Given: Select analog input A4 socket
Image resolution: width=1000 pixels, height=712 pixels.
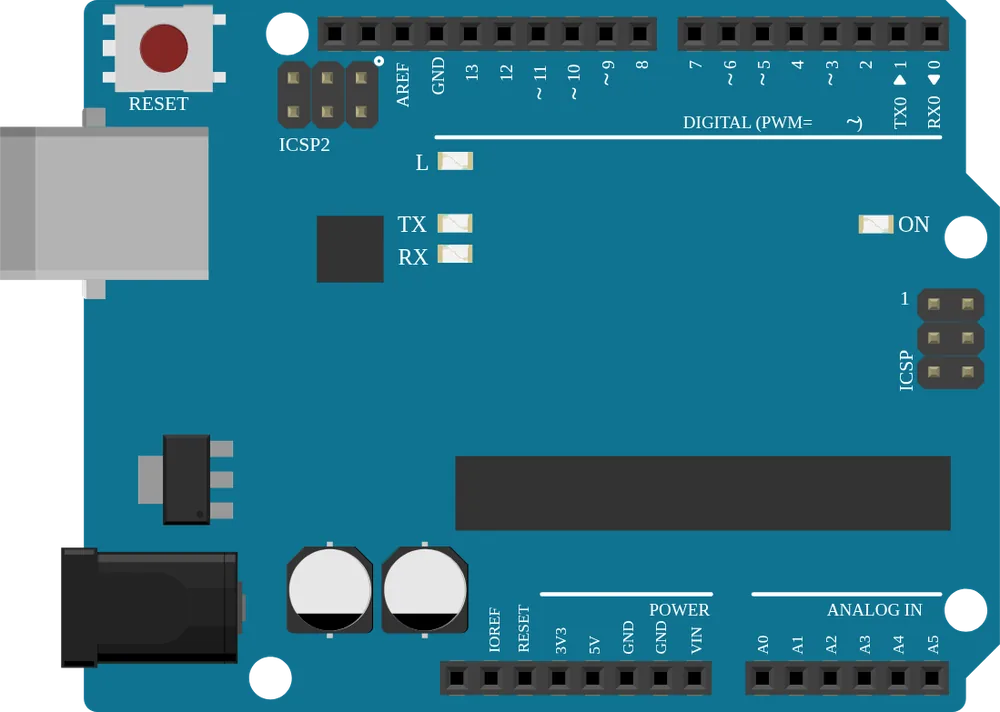Looking at the screenshot, I should coord(898,678).
